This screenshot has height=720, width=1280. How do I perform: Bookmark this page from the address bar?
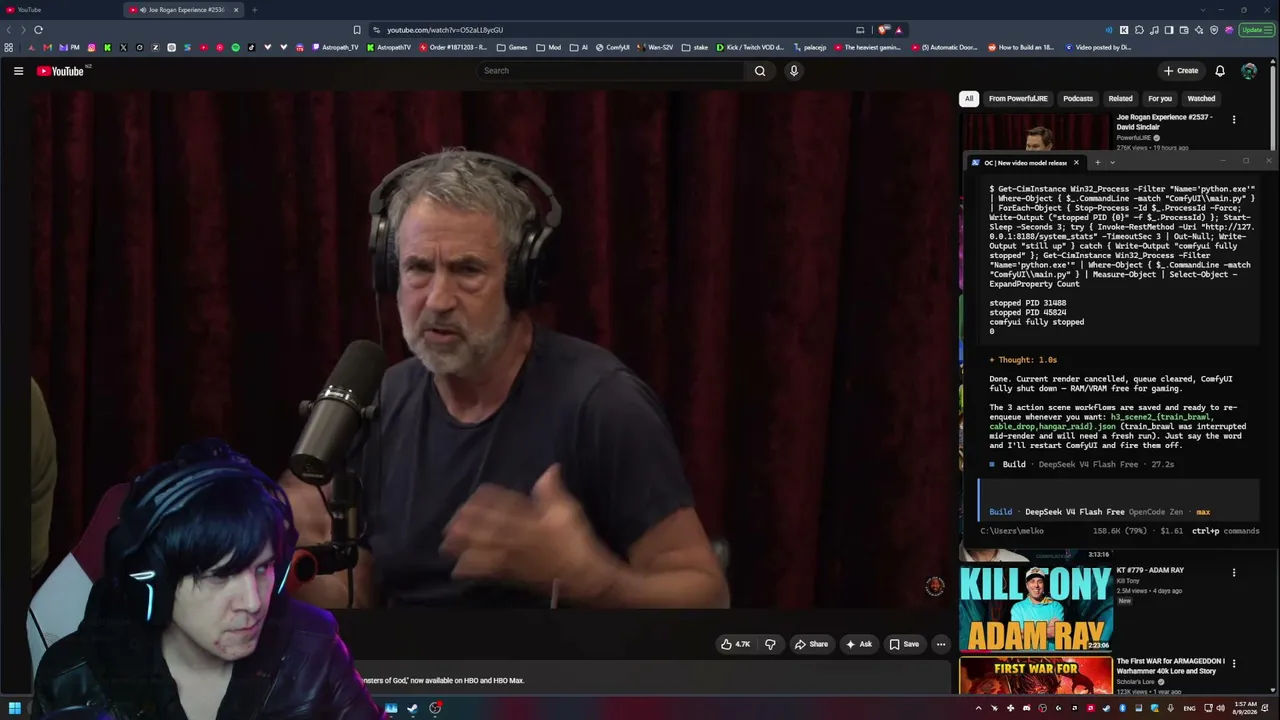357,30
